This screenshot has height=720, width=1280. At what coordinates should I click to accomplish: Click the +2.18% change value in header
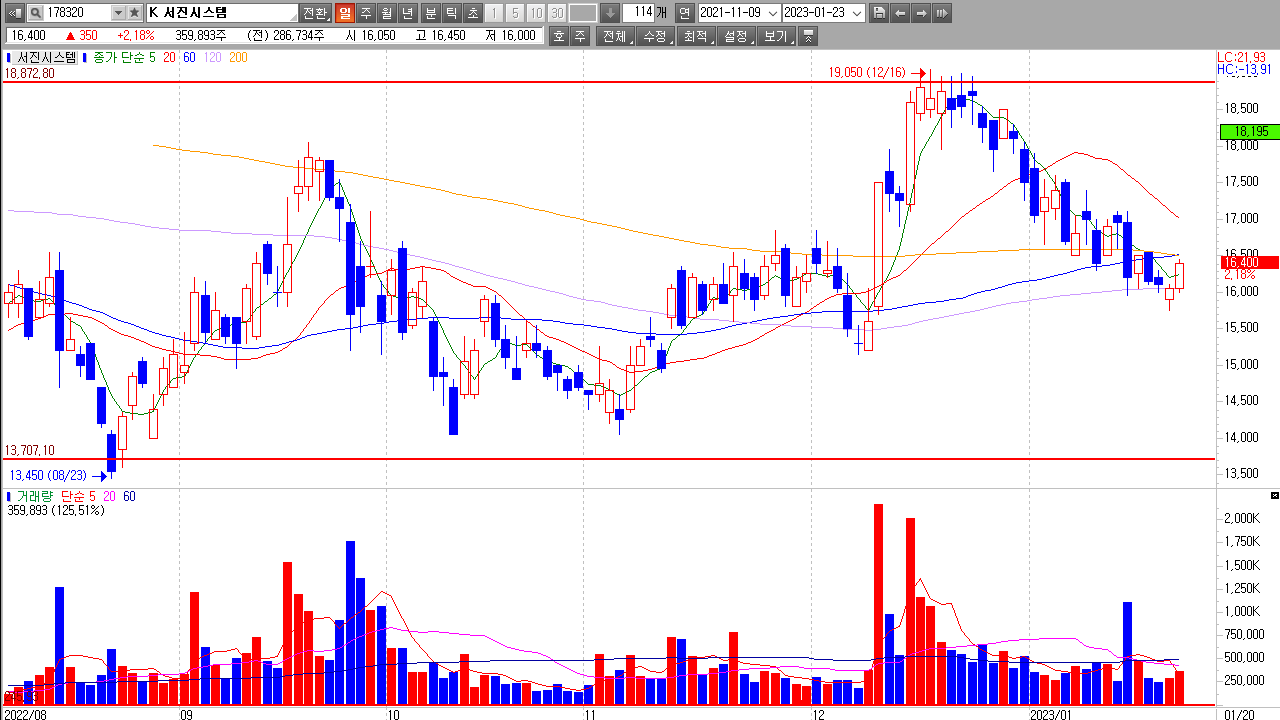point(135,36)
